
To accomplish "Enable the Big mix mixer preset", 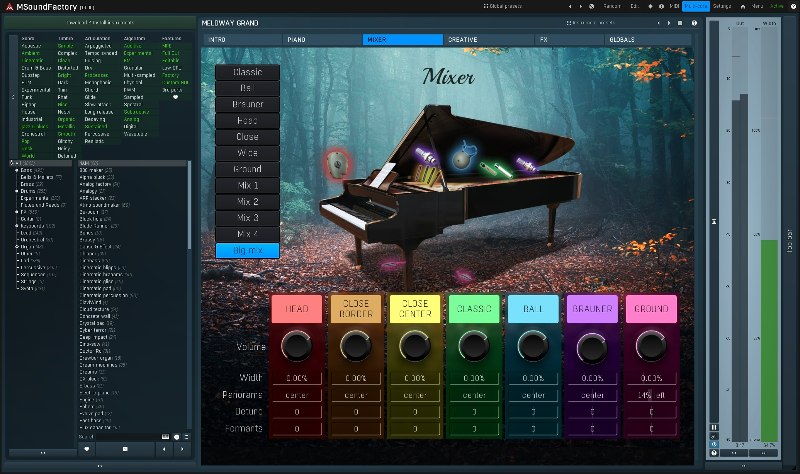I will click(246, 250).
